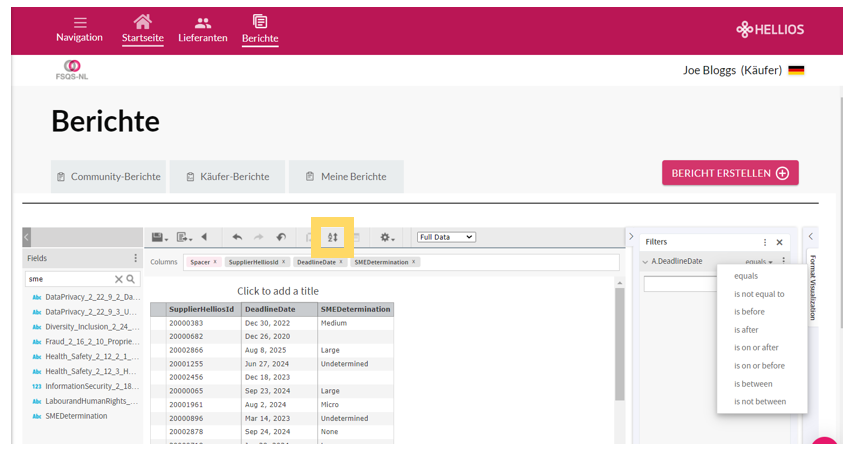
Task: Select the Diversity_Inclusion_2_24 field
Action: 92,327
